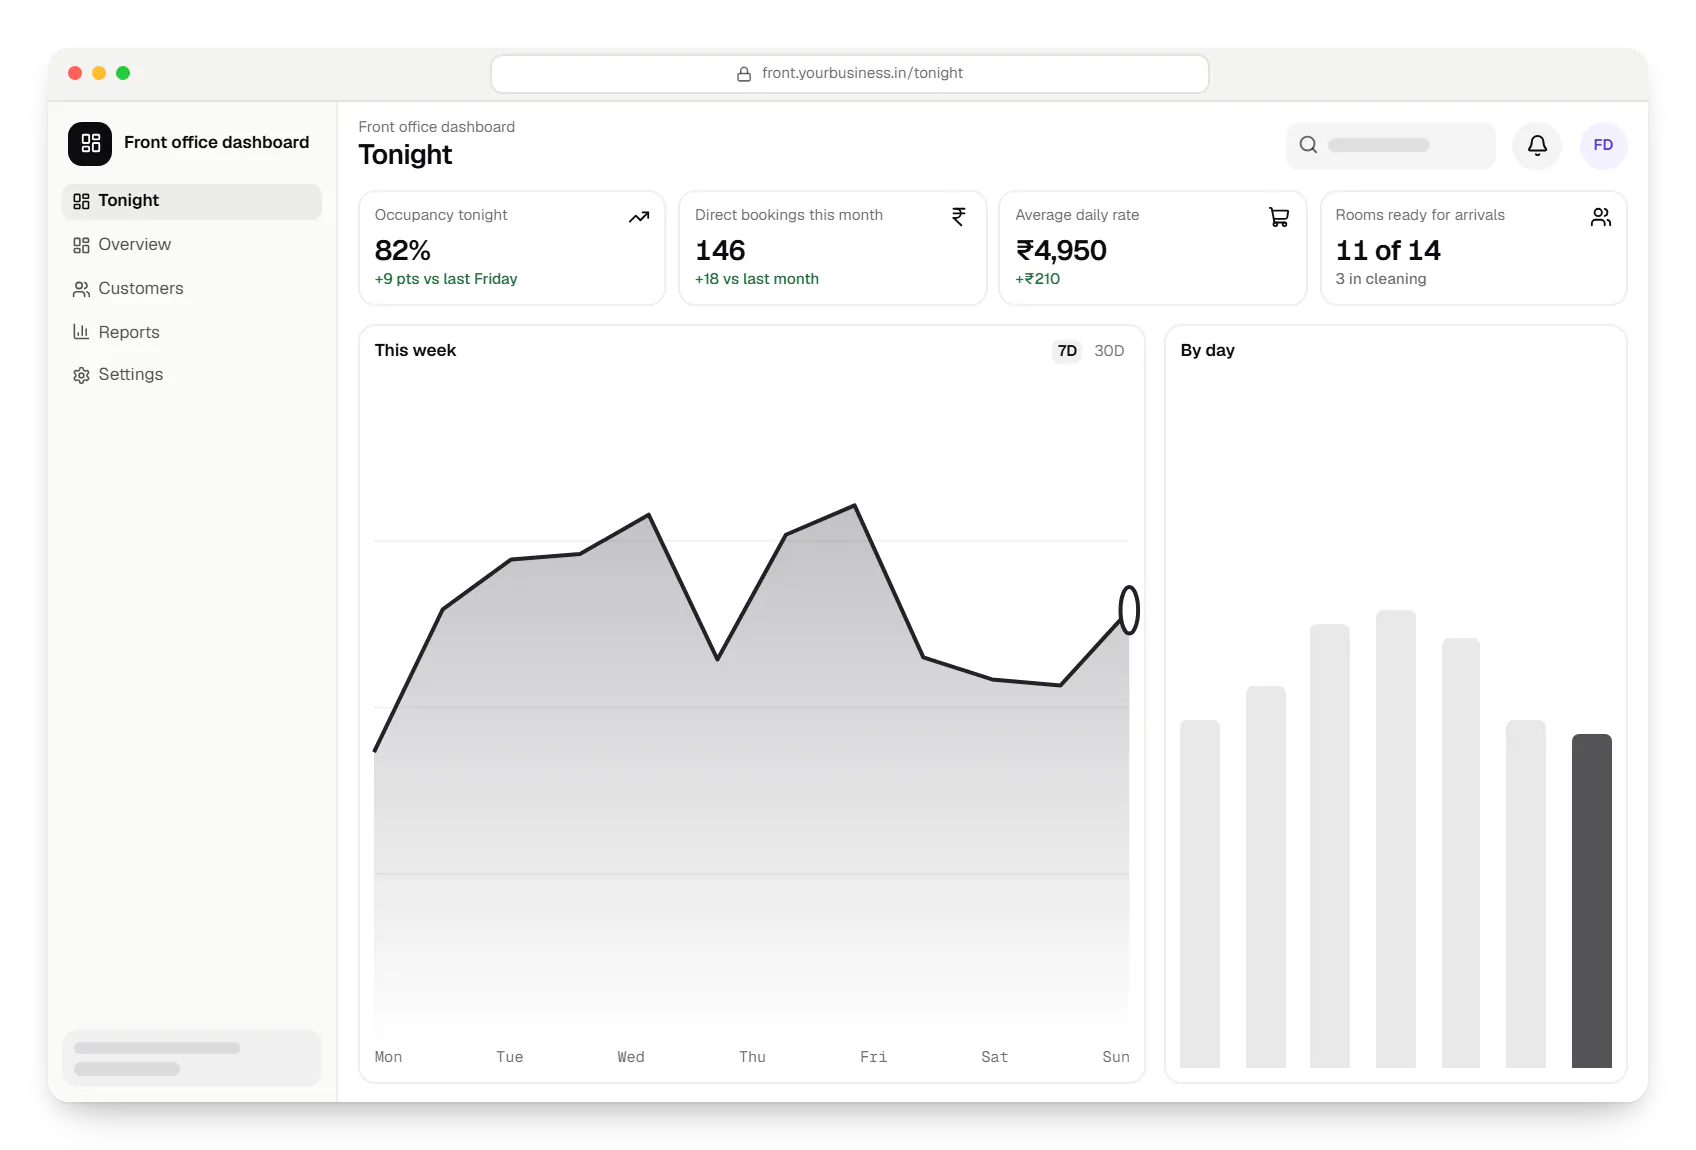Viewport: 1696px width, 1150px height.
Task: Click the Tonight grid icon in sidebar
Action: [x=81, y=201]
